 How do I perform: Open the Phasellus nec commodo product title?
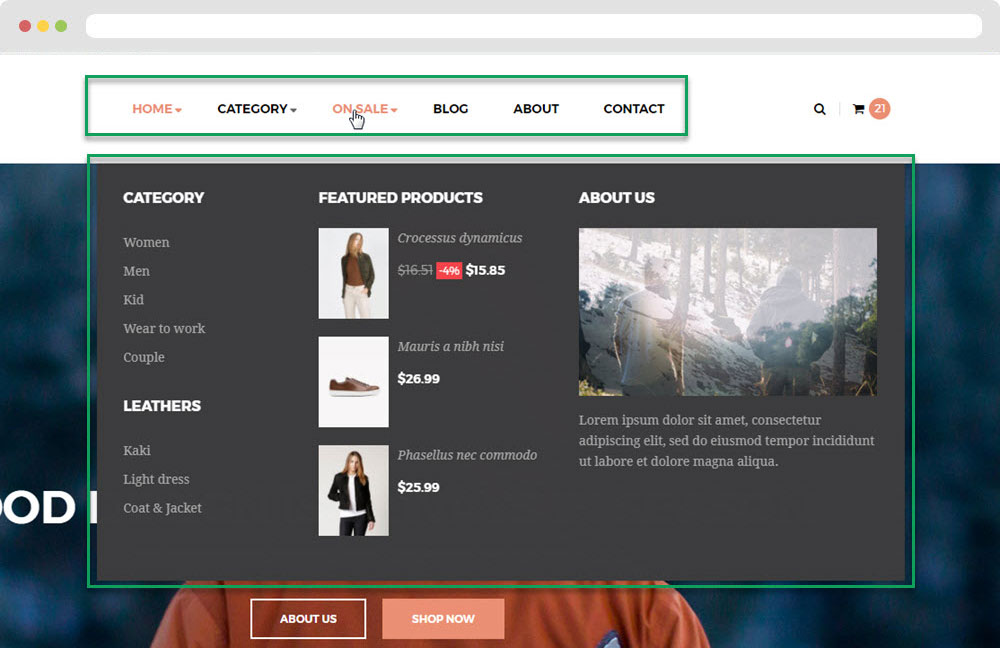[x=467, y=455]
